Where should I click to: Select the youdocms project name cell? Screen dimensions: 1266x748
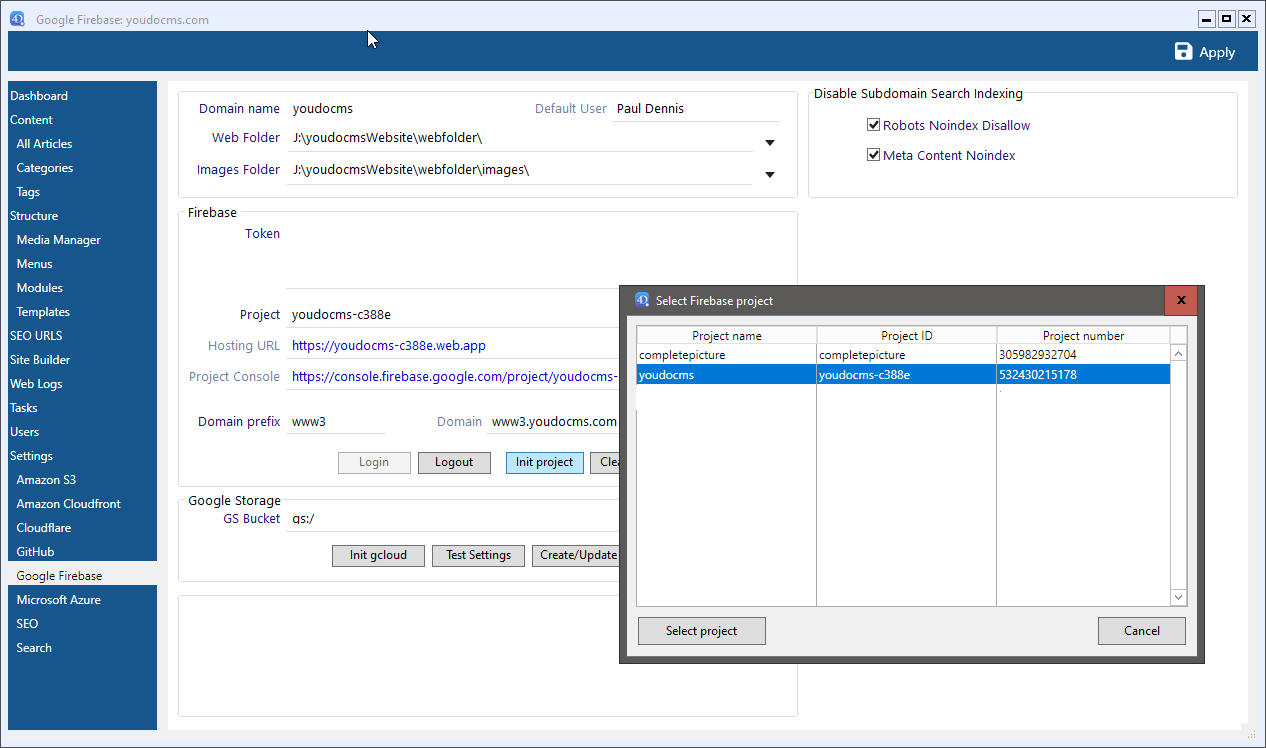click(727, 375)
